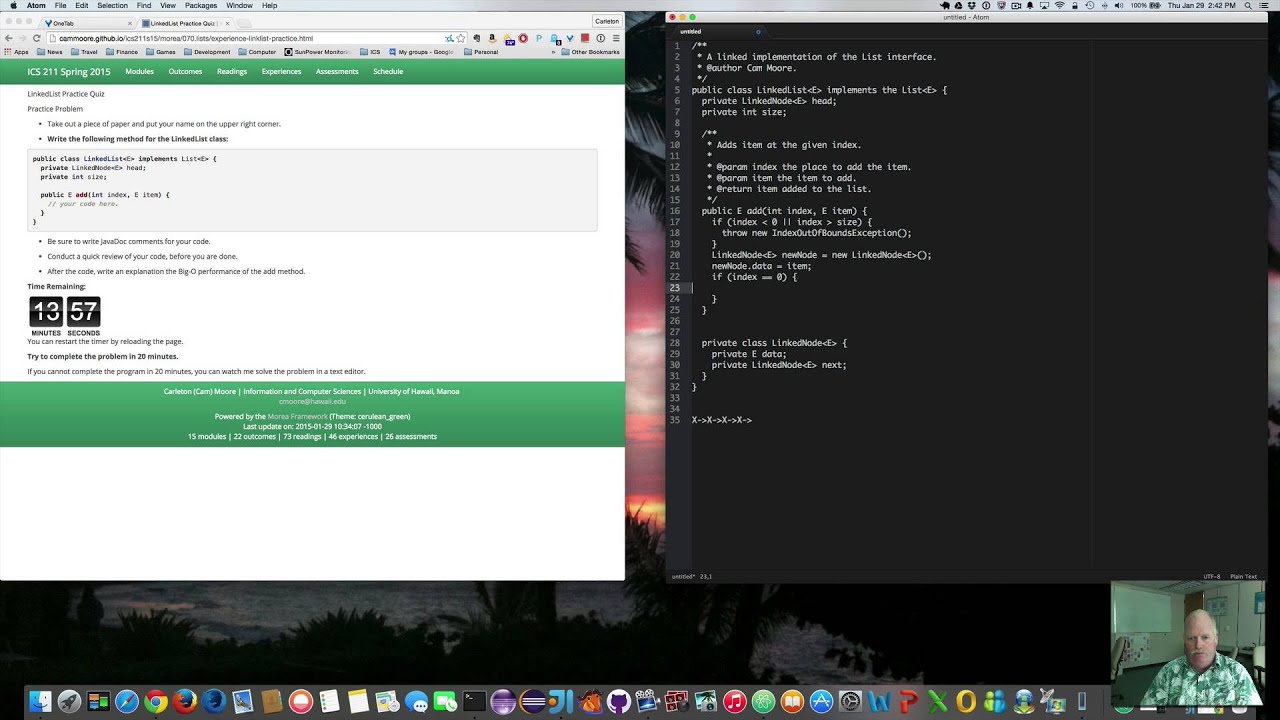Expand the Finance bookmarks folder
This screenshot has height=720, width=1280.
(x=121, y=52)
